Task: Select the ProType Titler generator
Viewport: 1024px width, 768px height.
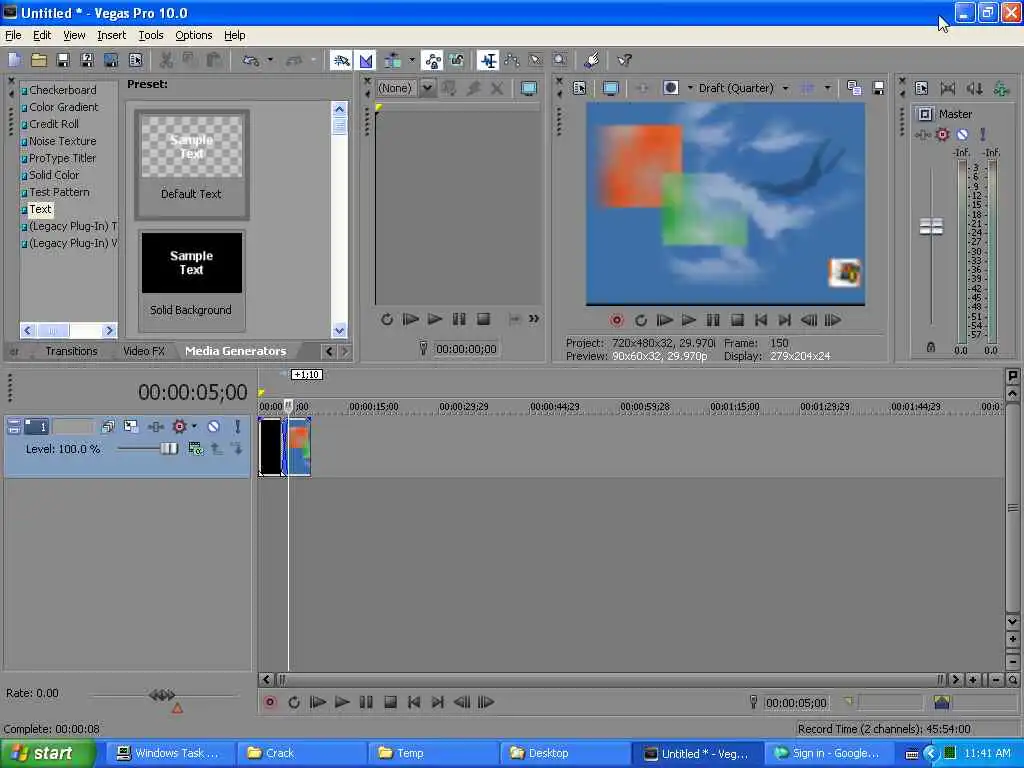Action: click(62, 158)
